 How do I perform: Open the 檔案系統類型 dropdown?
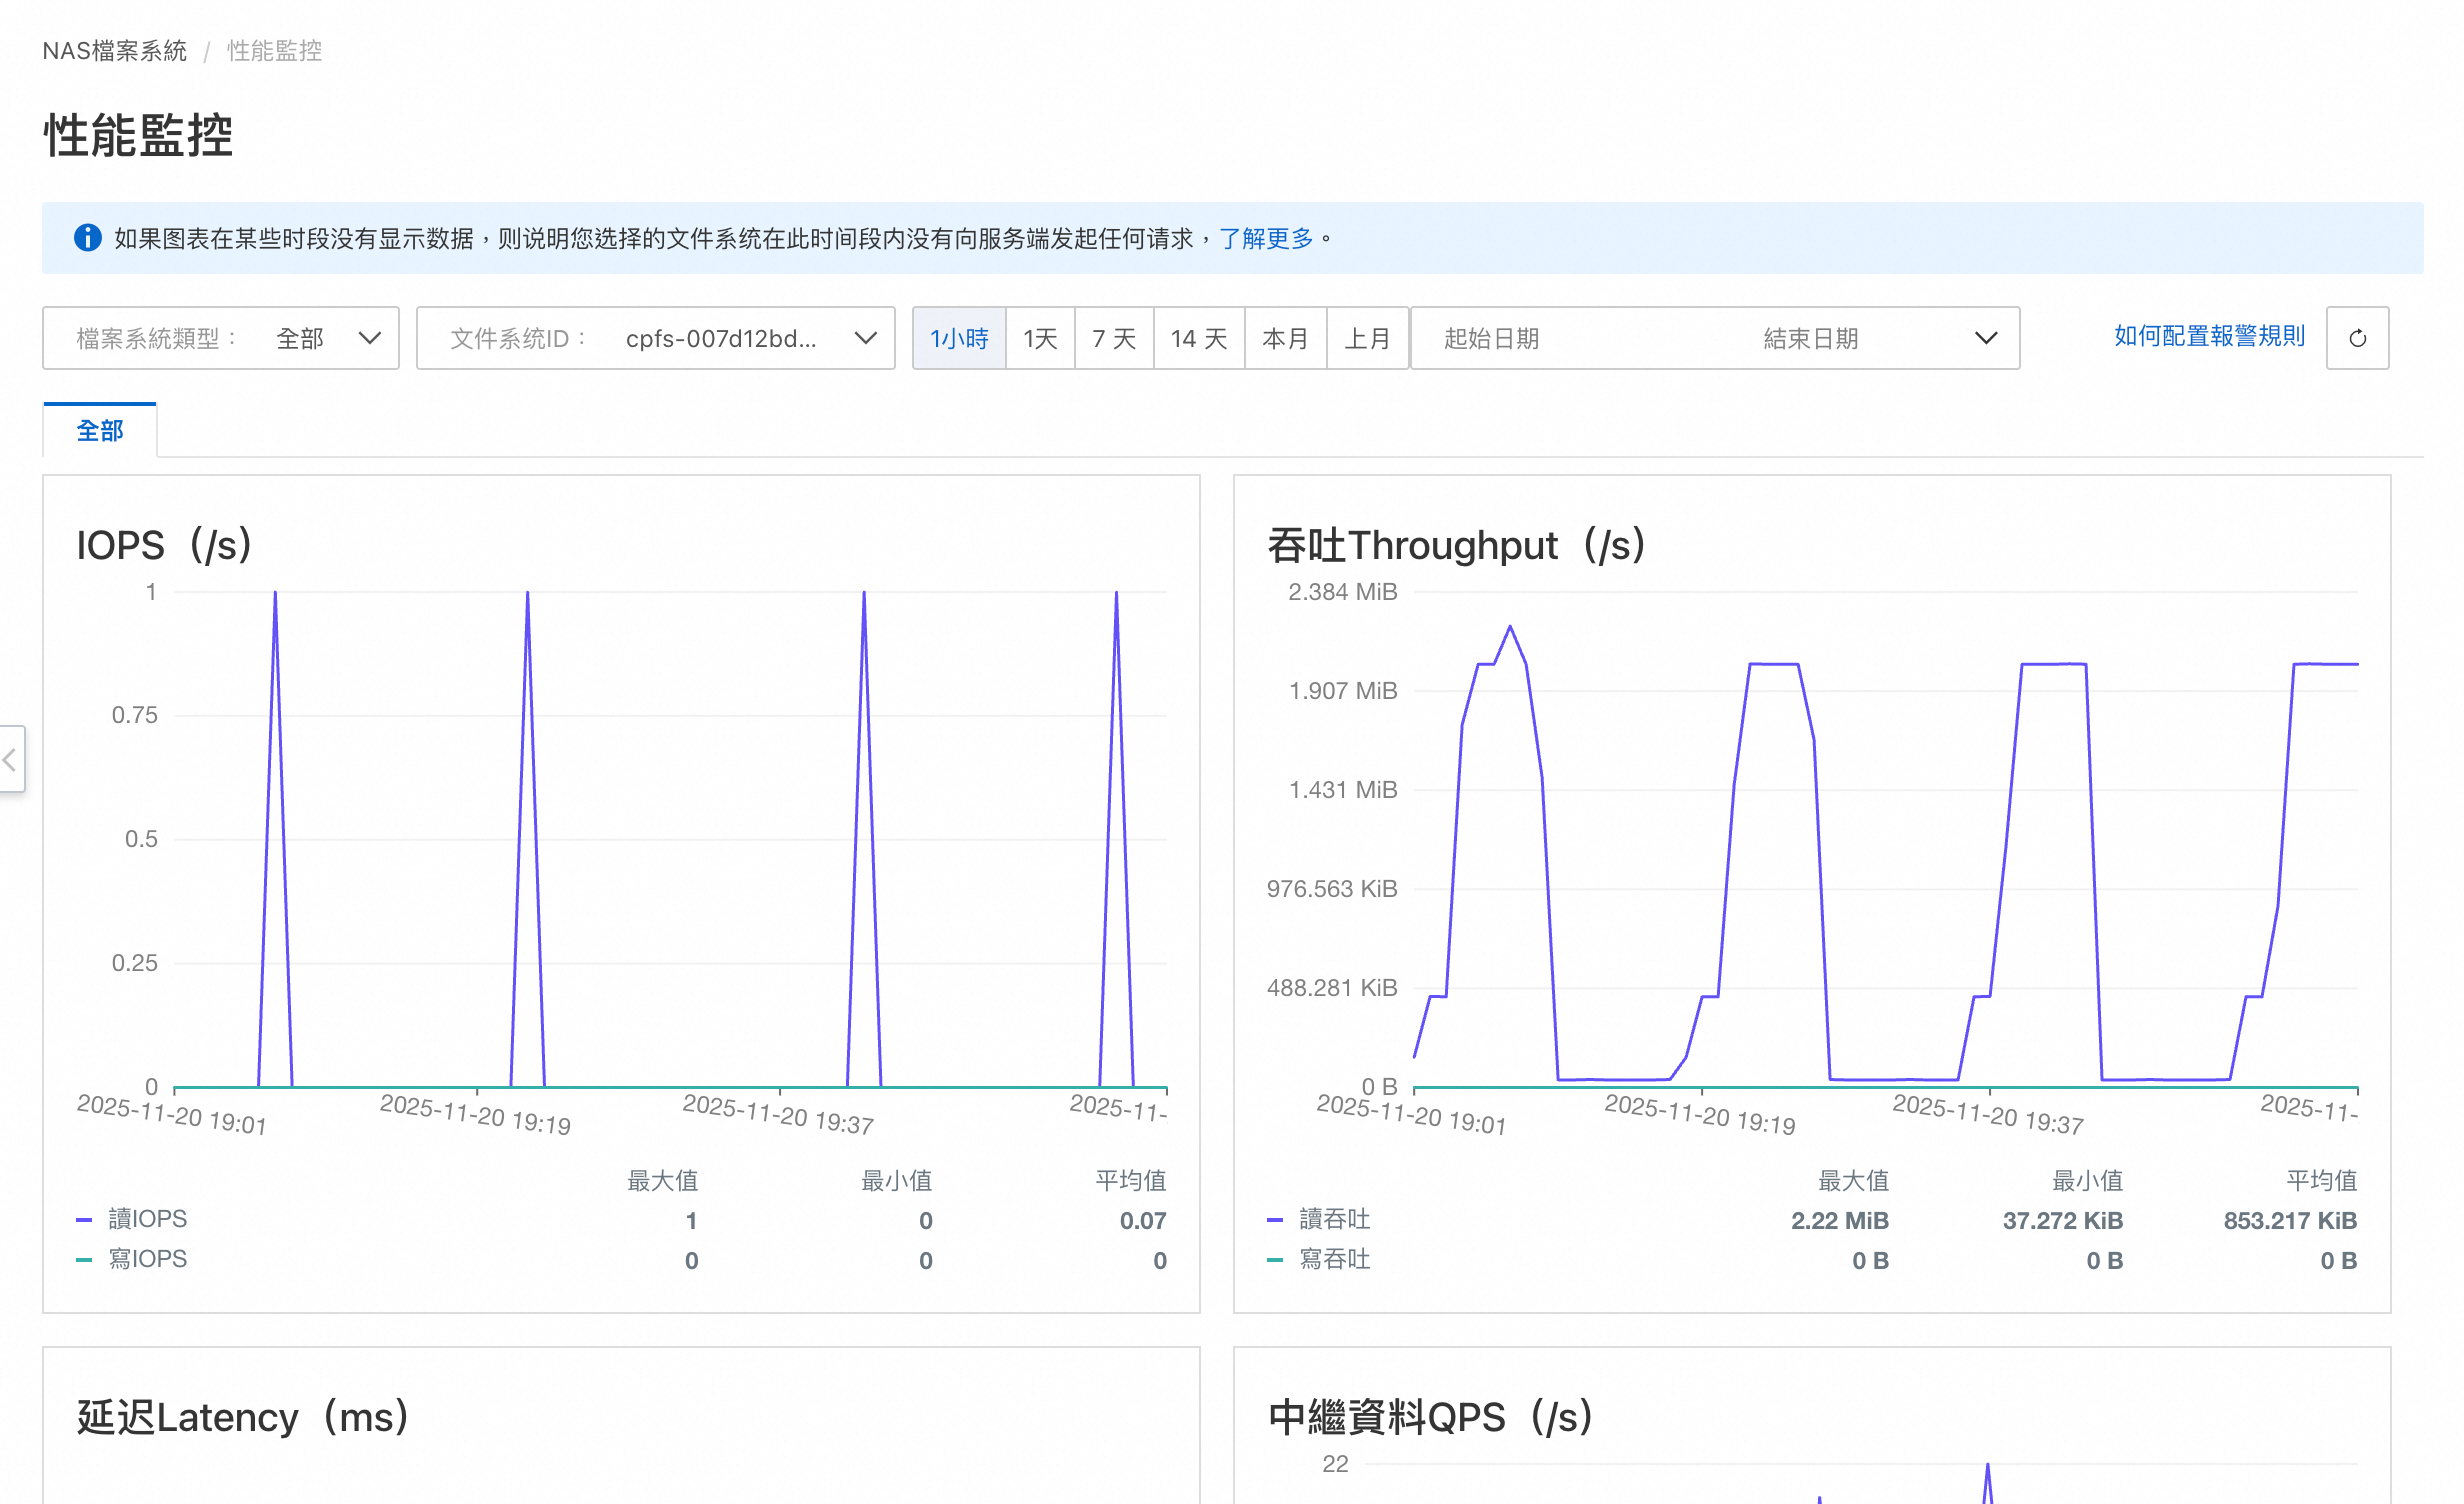[x=220, y=338]
